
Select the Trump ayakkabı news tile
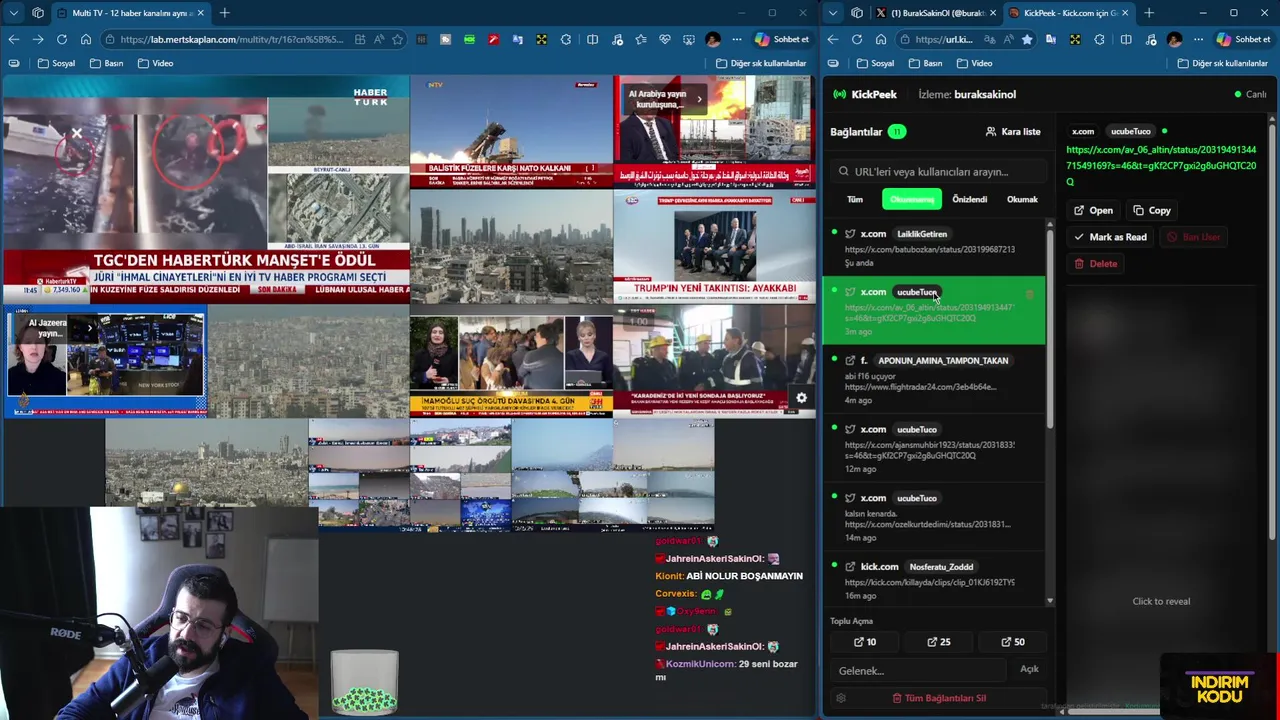pyautogui.click(x=714, y=246)
